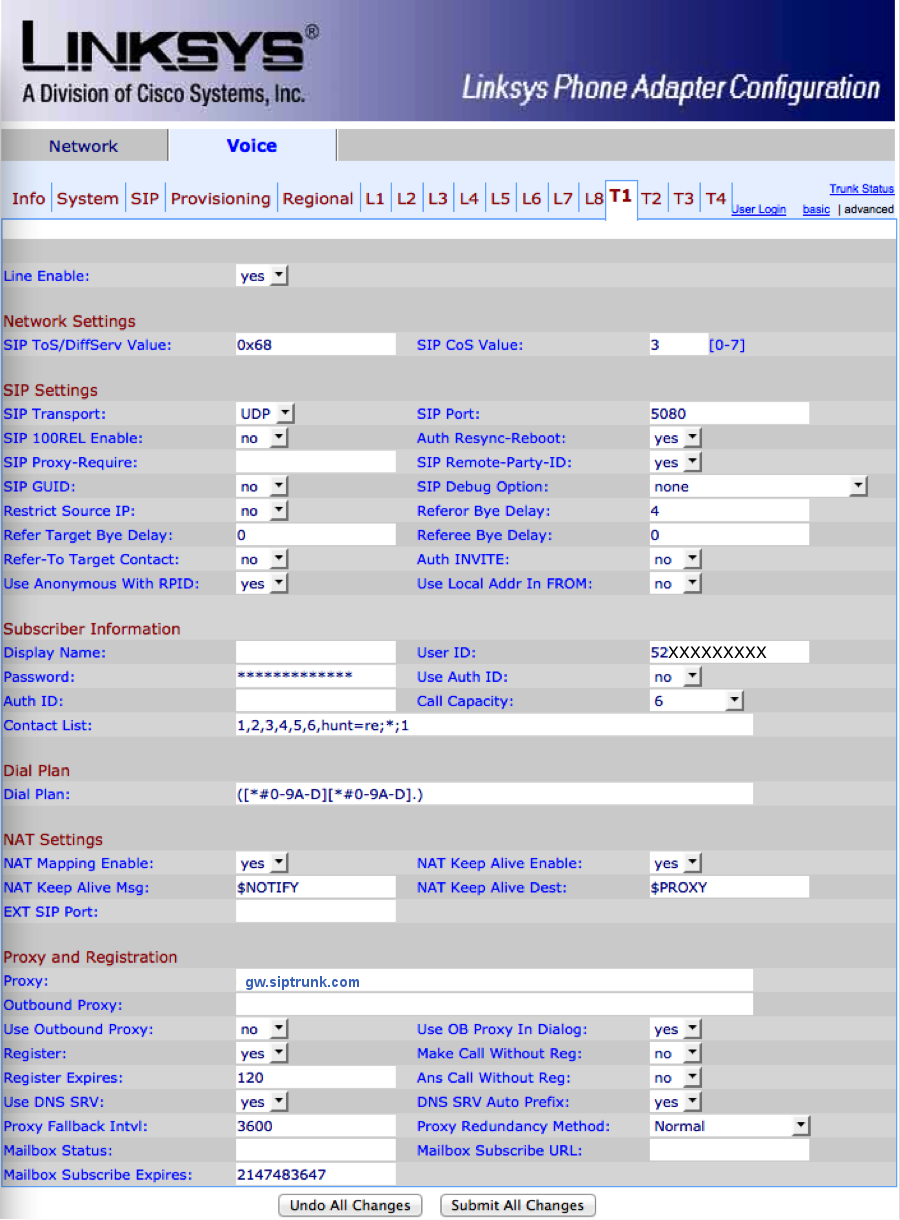Open SIP 100REL Enable dropdown

click(x=263, y=438)
